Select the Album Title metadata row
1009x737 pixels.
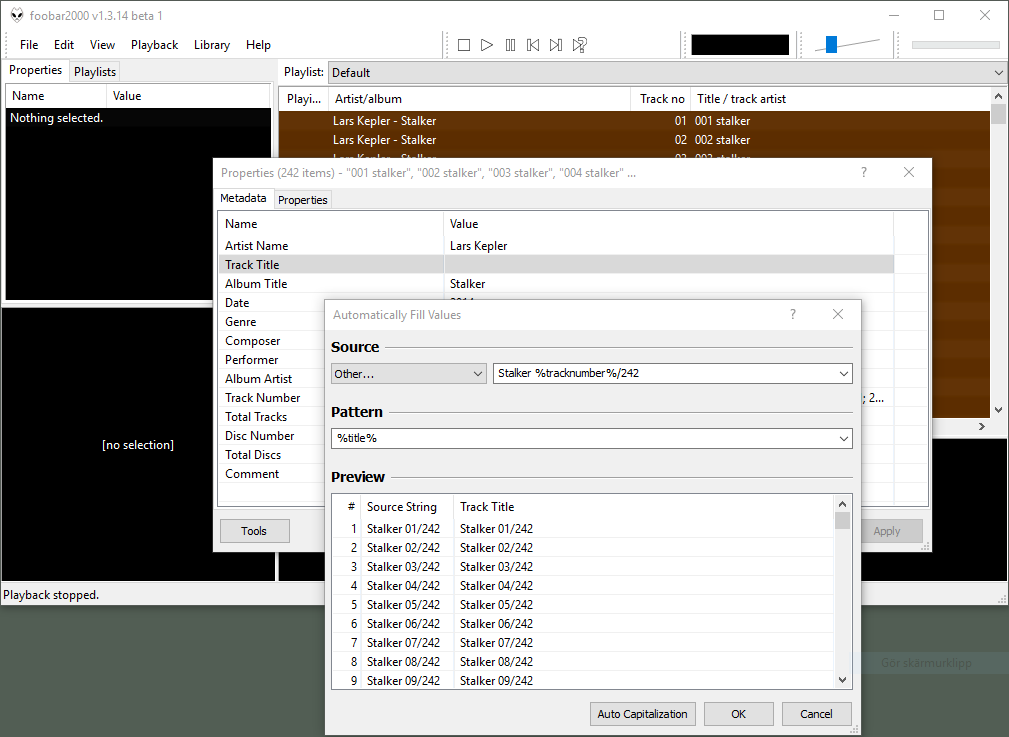point(256,284)
